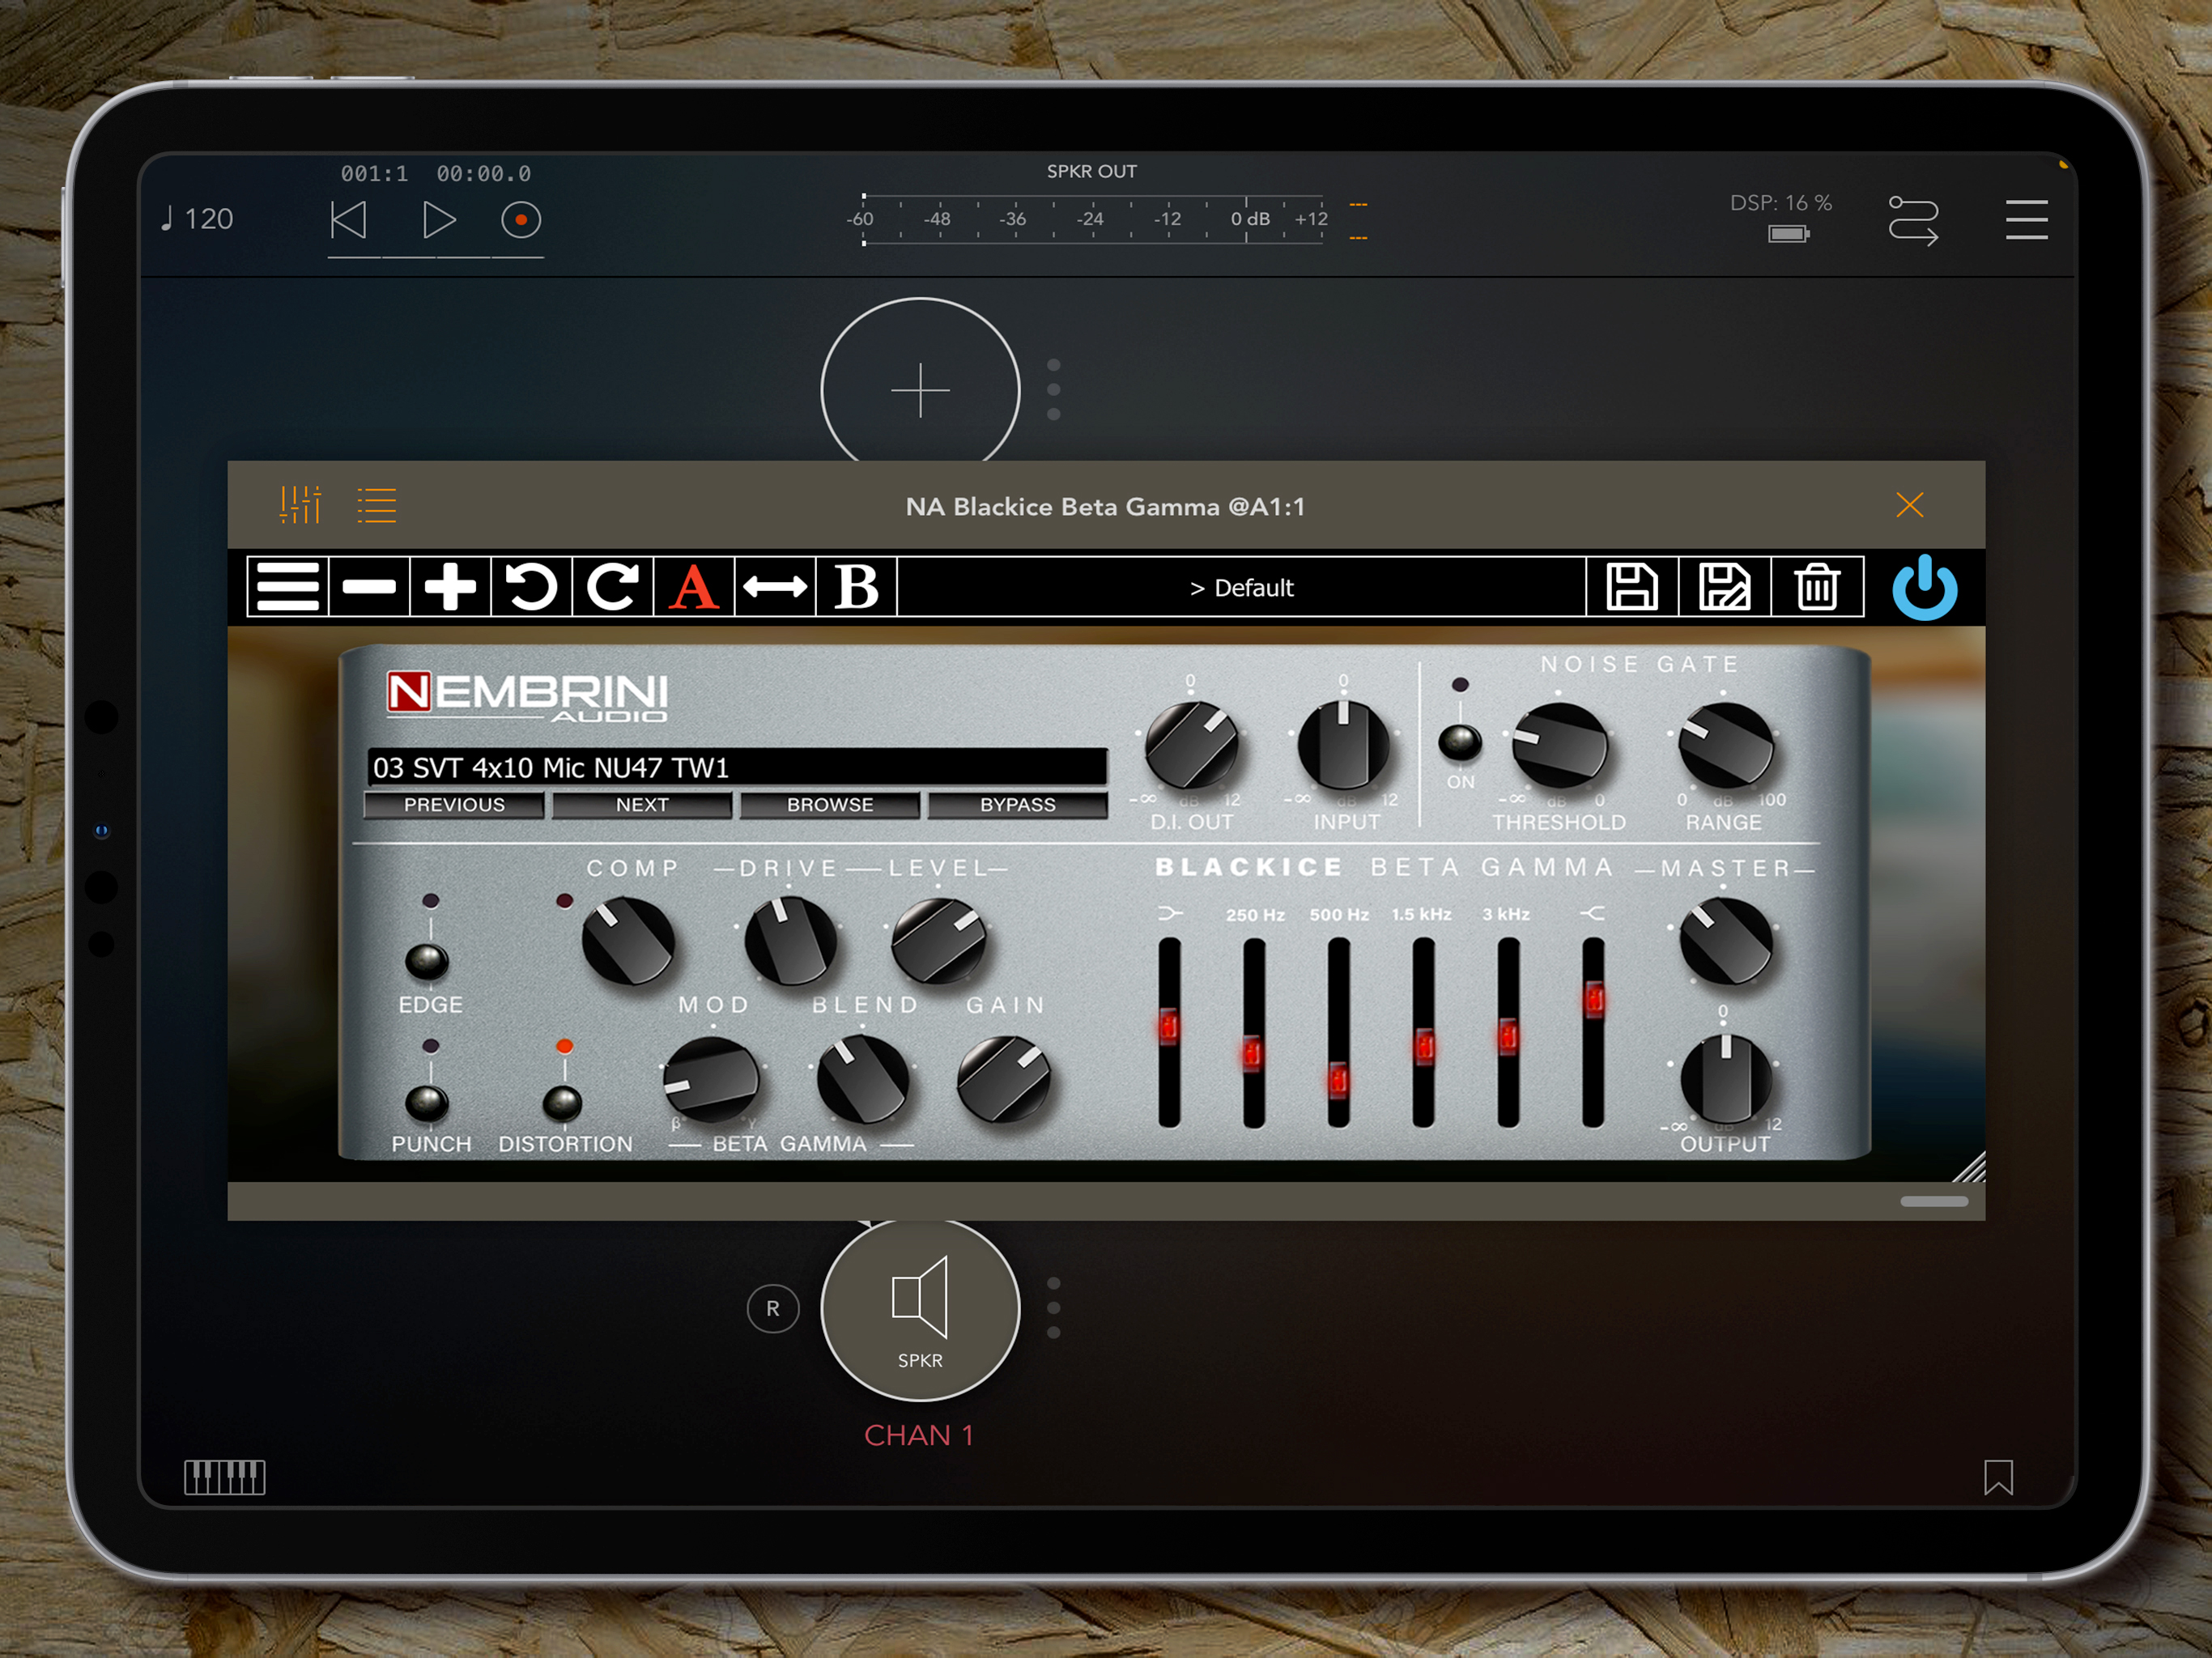Select preset slot A
The width and height of the screenshot is (2212, 1658).
click(694, 587)
